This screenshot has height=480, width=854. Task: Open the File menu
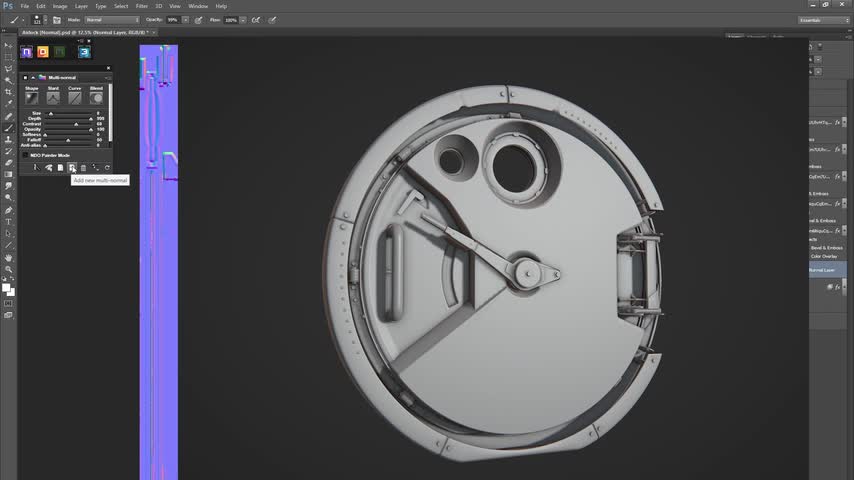(x=25, y=6)
